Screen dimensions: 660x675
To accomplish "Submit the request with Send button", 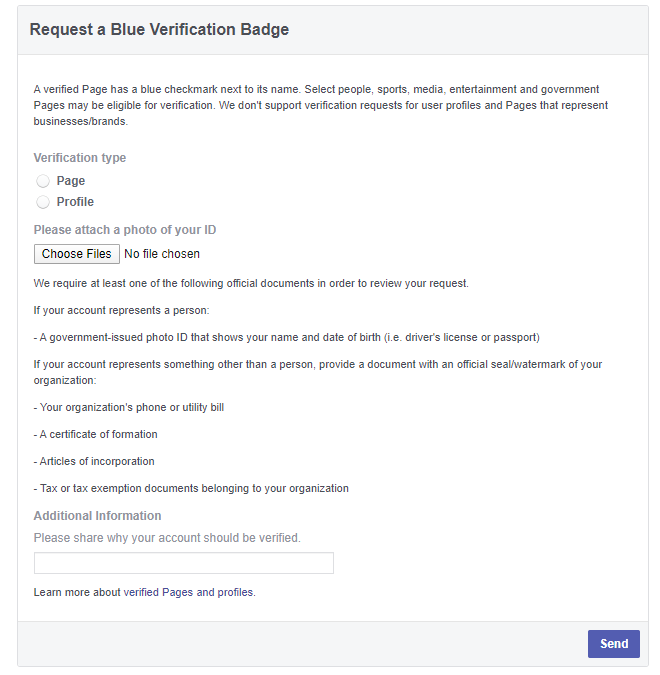I will coord(613,643).
